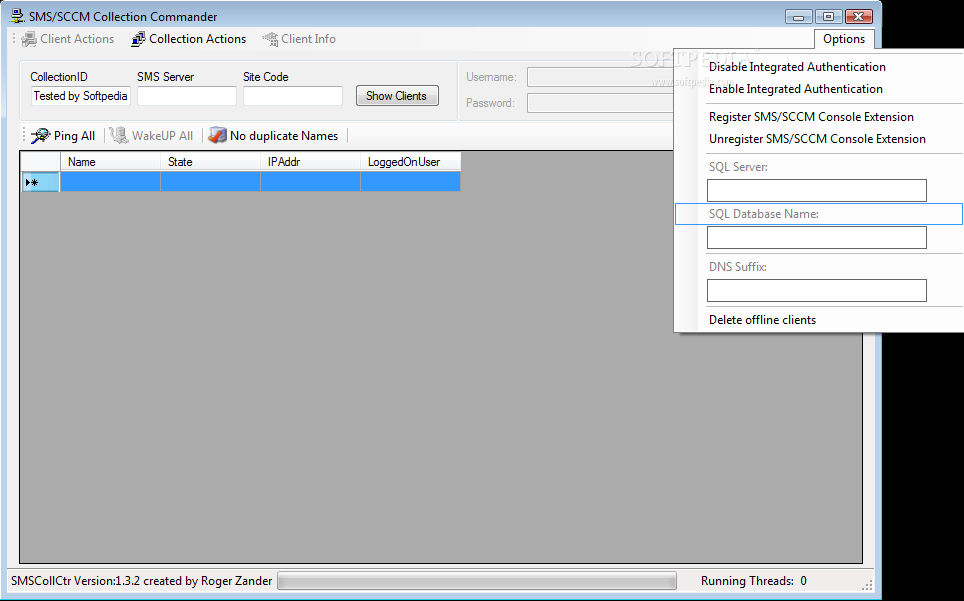Screen dimensions: 964x601
Task: Click the Show Clients button
Action: tap(397, 96)
